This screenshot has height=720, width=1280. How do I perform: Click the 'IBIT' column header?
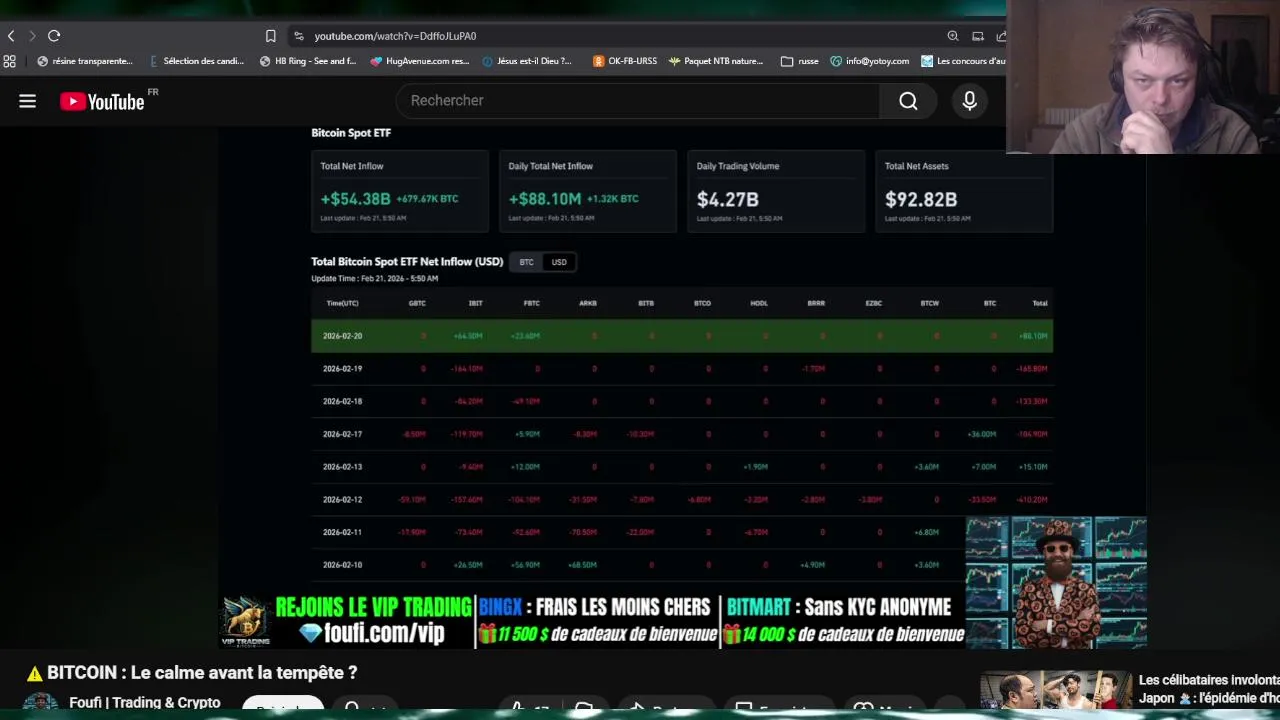(475, 303)
